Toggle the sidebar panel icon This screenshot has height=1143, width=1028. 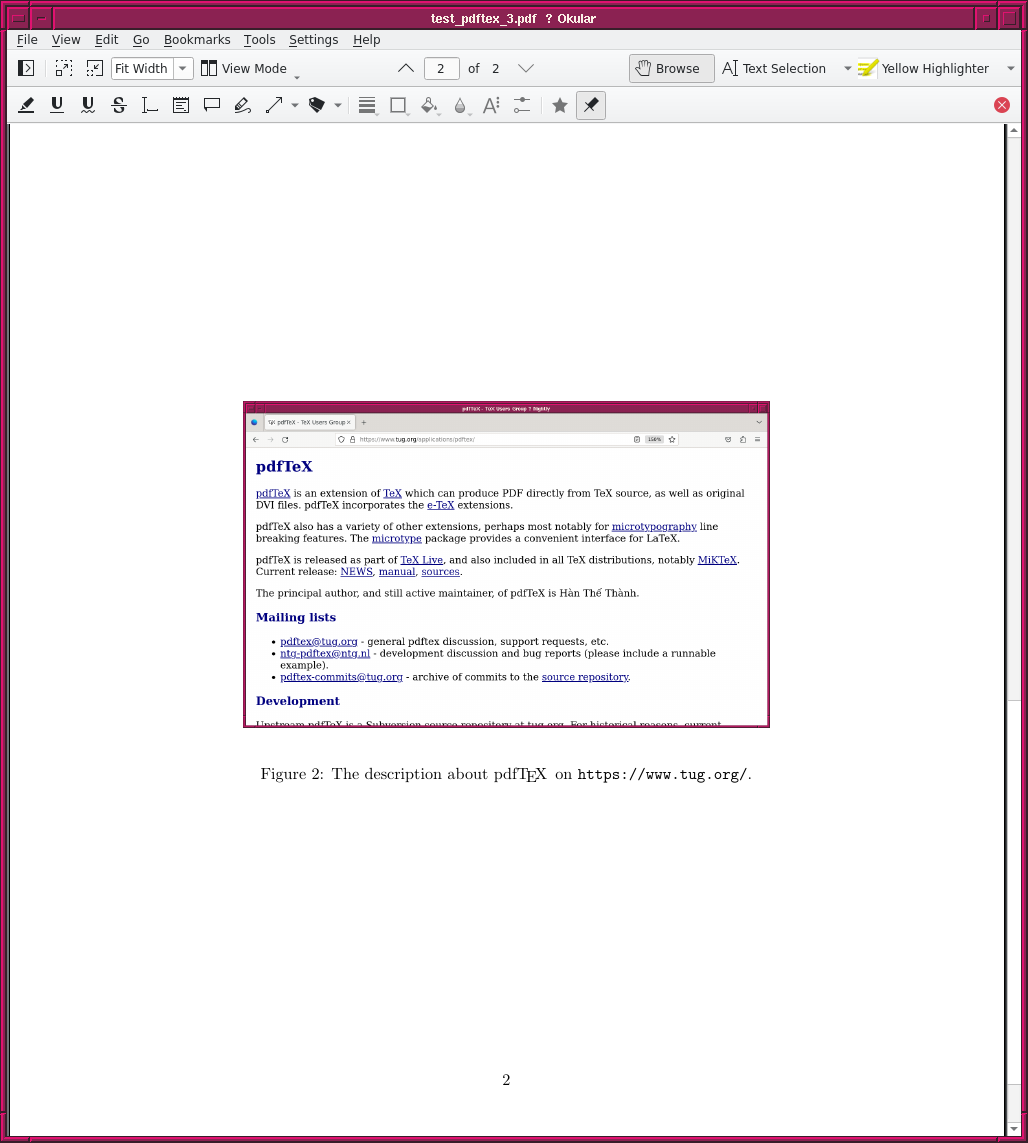point(27,68)
